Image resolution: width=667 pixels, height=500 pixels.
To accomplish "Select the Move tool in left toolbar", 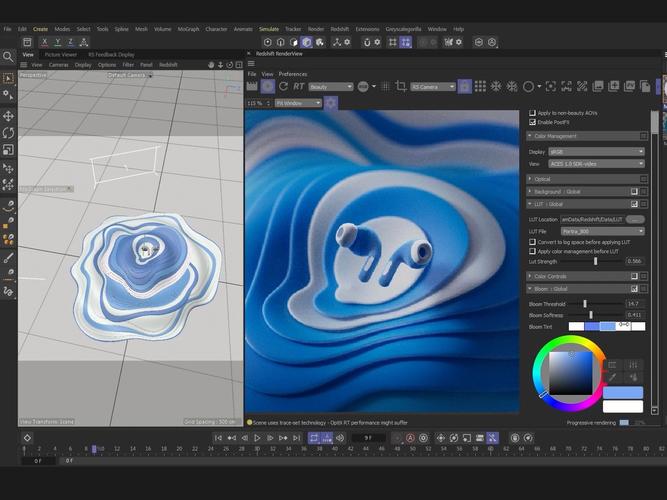I will click(x=8, y=116).
